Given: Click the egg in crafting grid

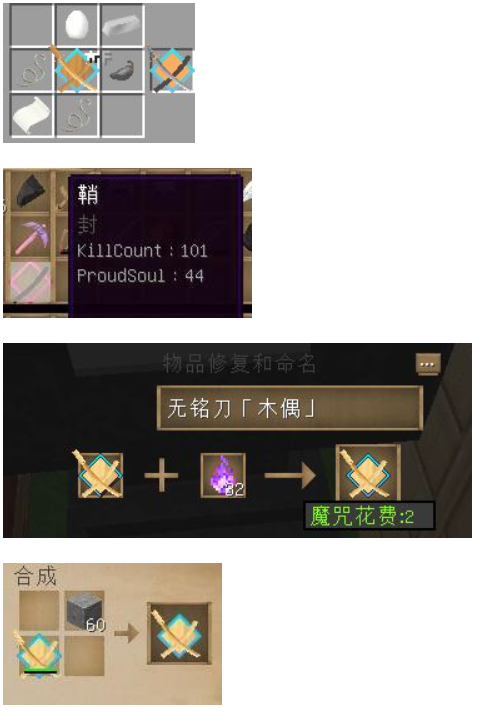Looking at the screenshot, I should click(77, 25).
